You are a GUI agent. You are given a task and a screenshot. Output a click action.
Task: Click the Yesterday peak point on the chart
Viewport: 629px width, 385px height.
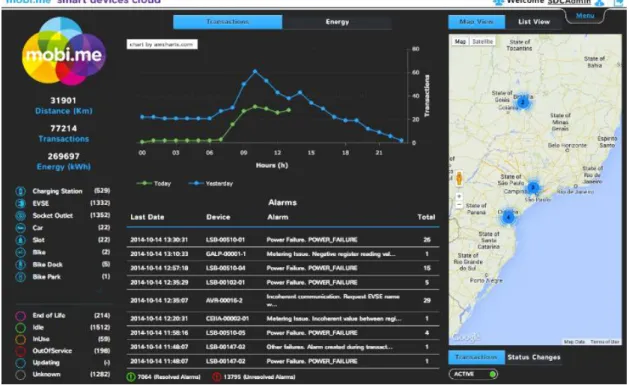point(255,71)
